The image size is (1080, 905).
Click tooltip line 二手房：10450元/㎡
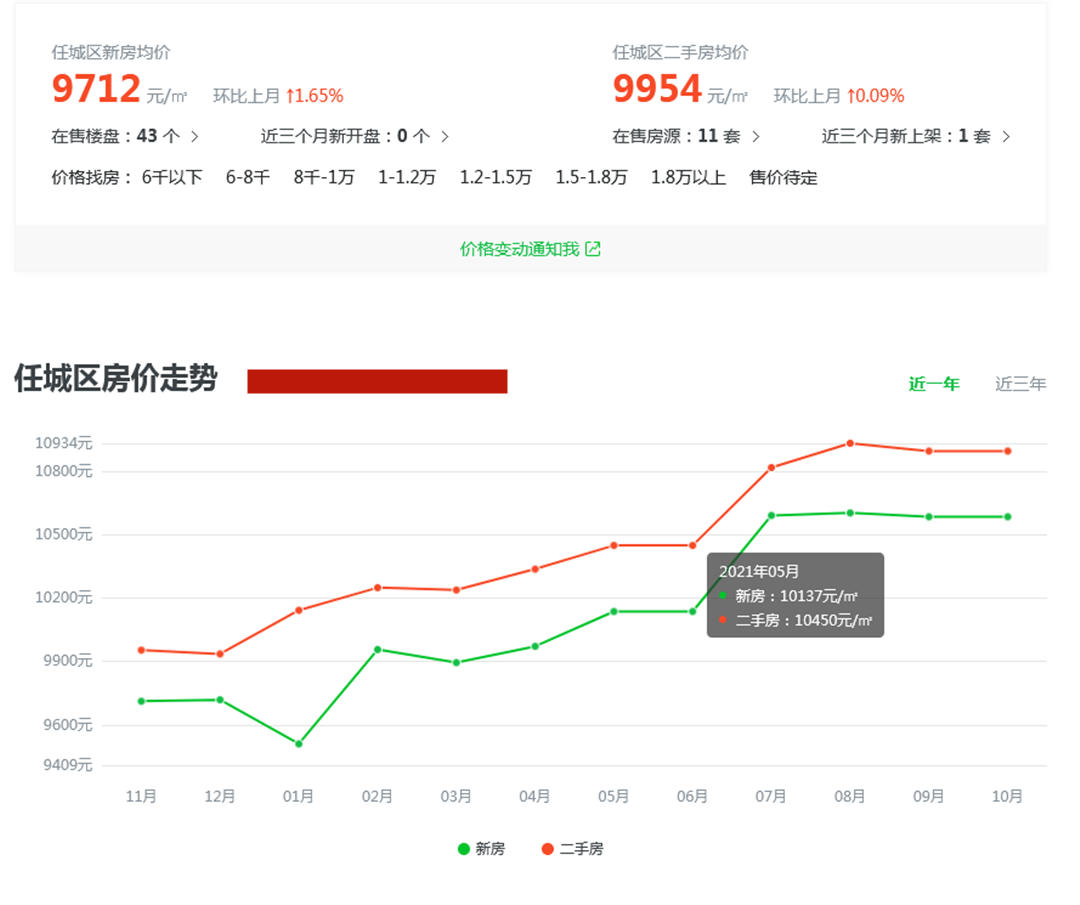[x=796, y=621]
